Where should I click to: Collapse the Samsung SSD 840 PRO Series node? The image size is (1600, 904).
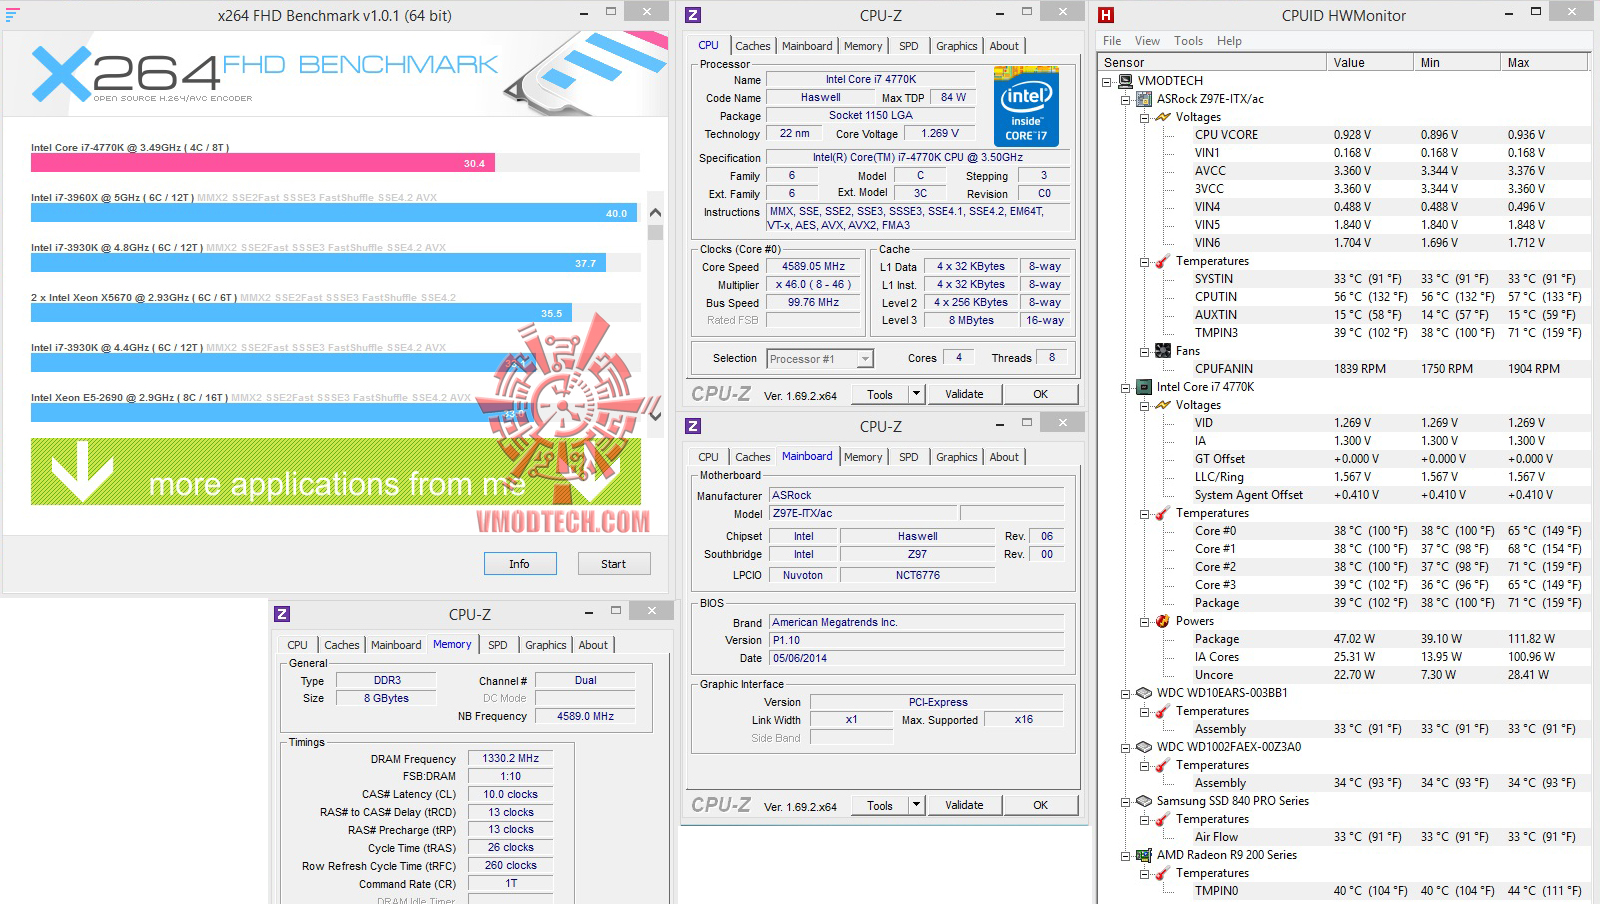click(1126, 801)
